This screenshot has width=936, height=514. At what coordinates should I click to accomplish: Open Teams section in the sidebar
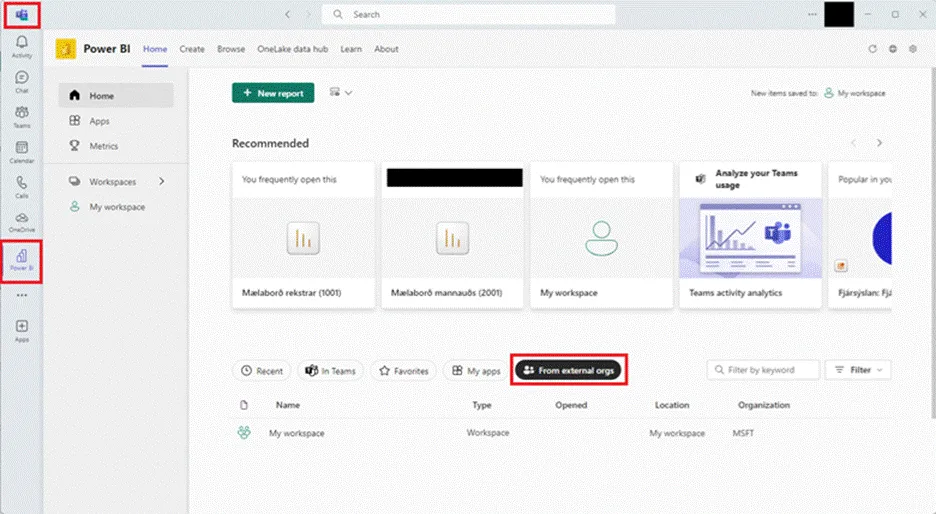[21, 116]
